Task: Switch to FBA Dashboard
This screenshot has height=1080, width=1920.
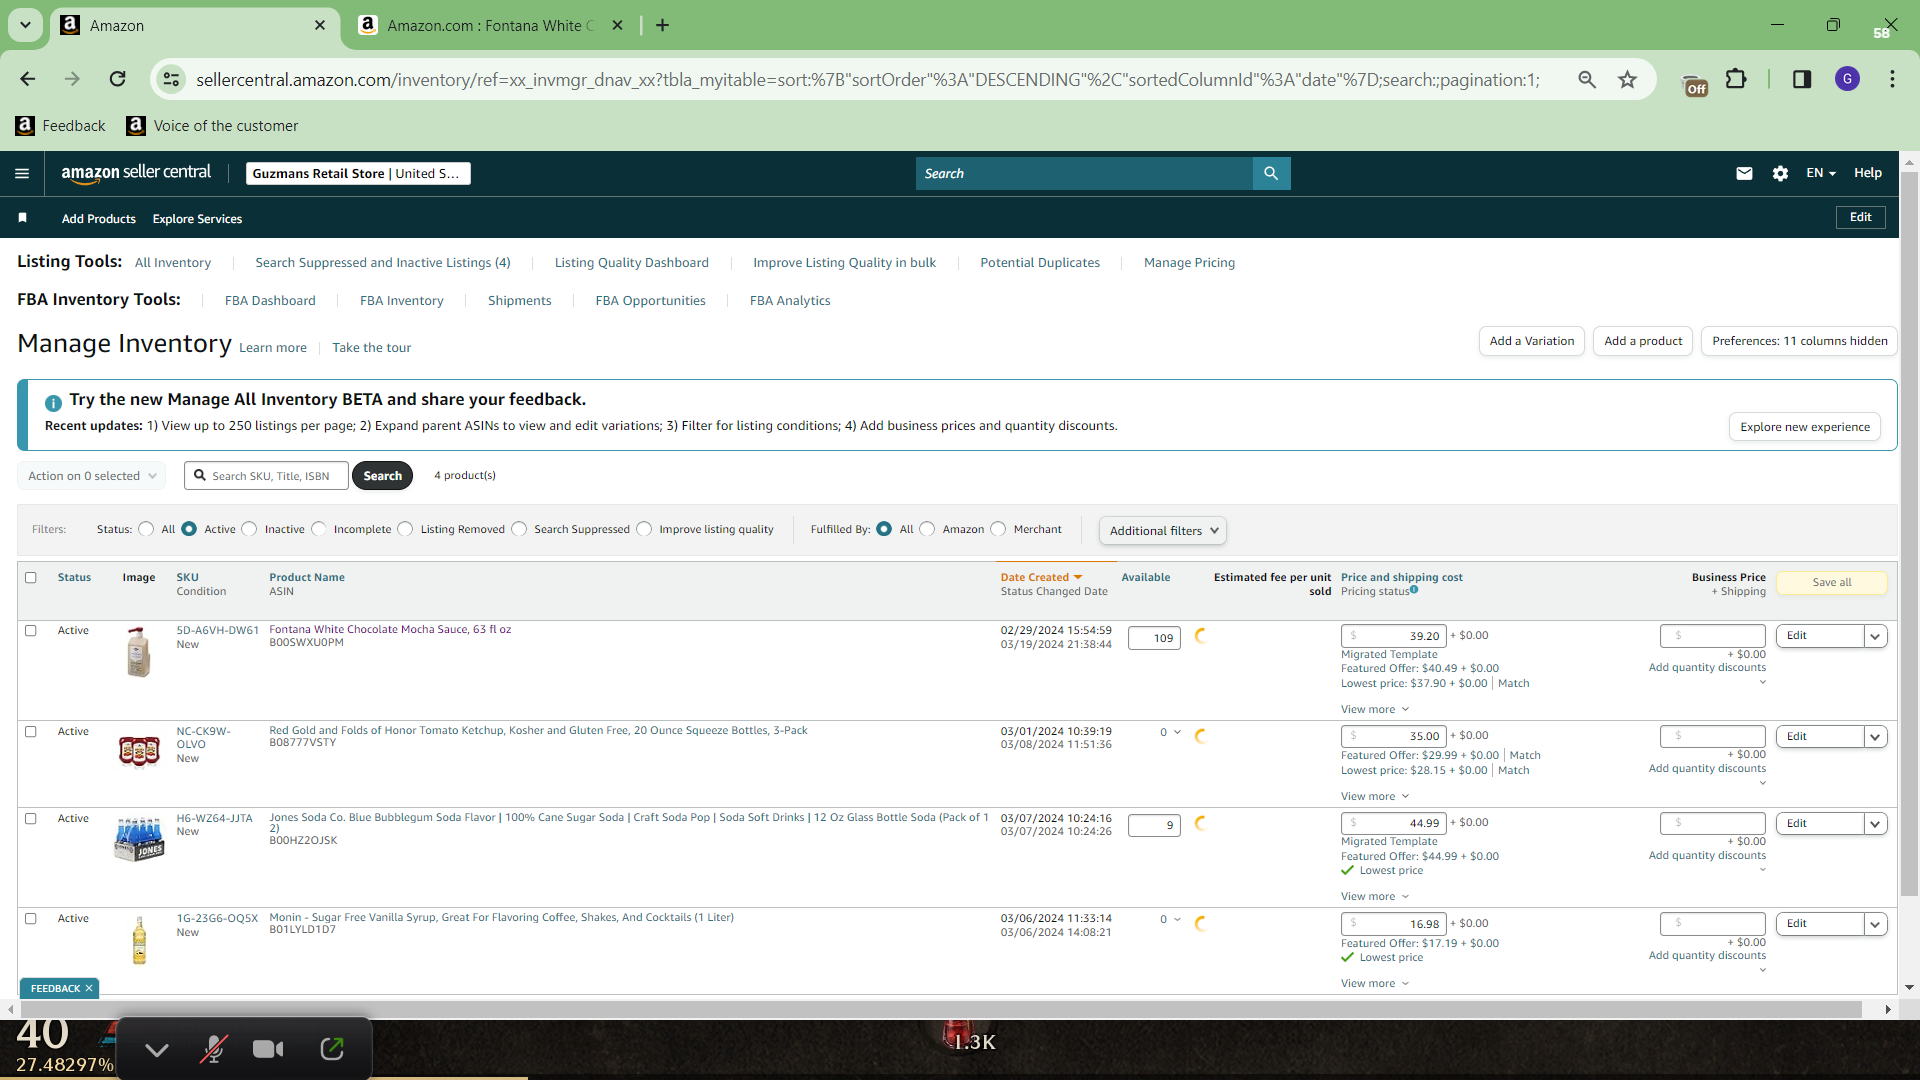Action: pyautogui.click(x=270, y=301)
